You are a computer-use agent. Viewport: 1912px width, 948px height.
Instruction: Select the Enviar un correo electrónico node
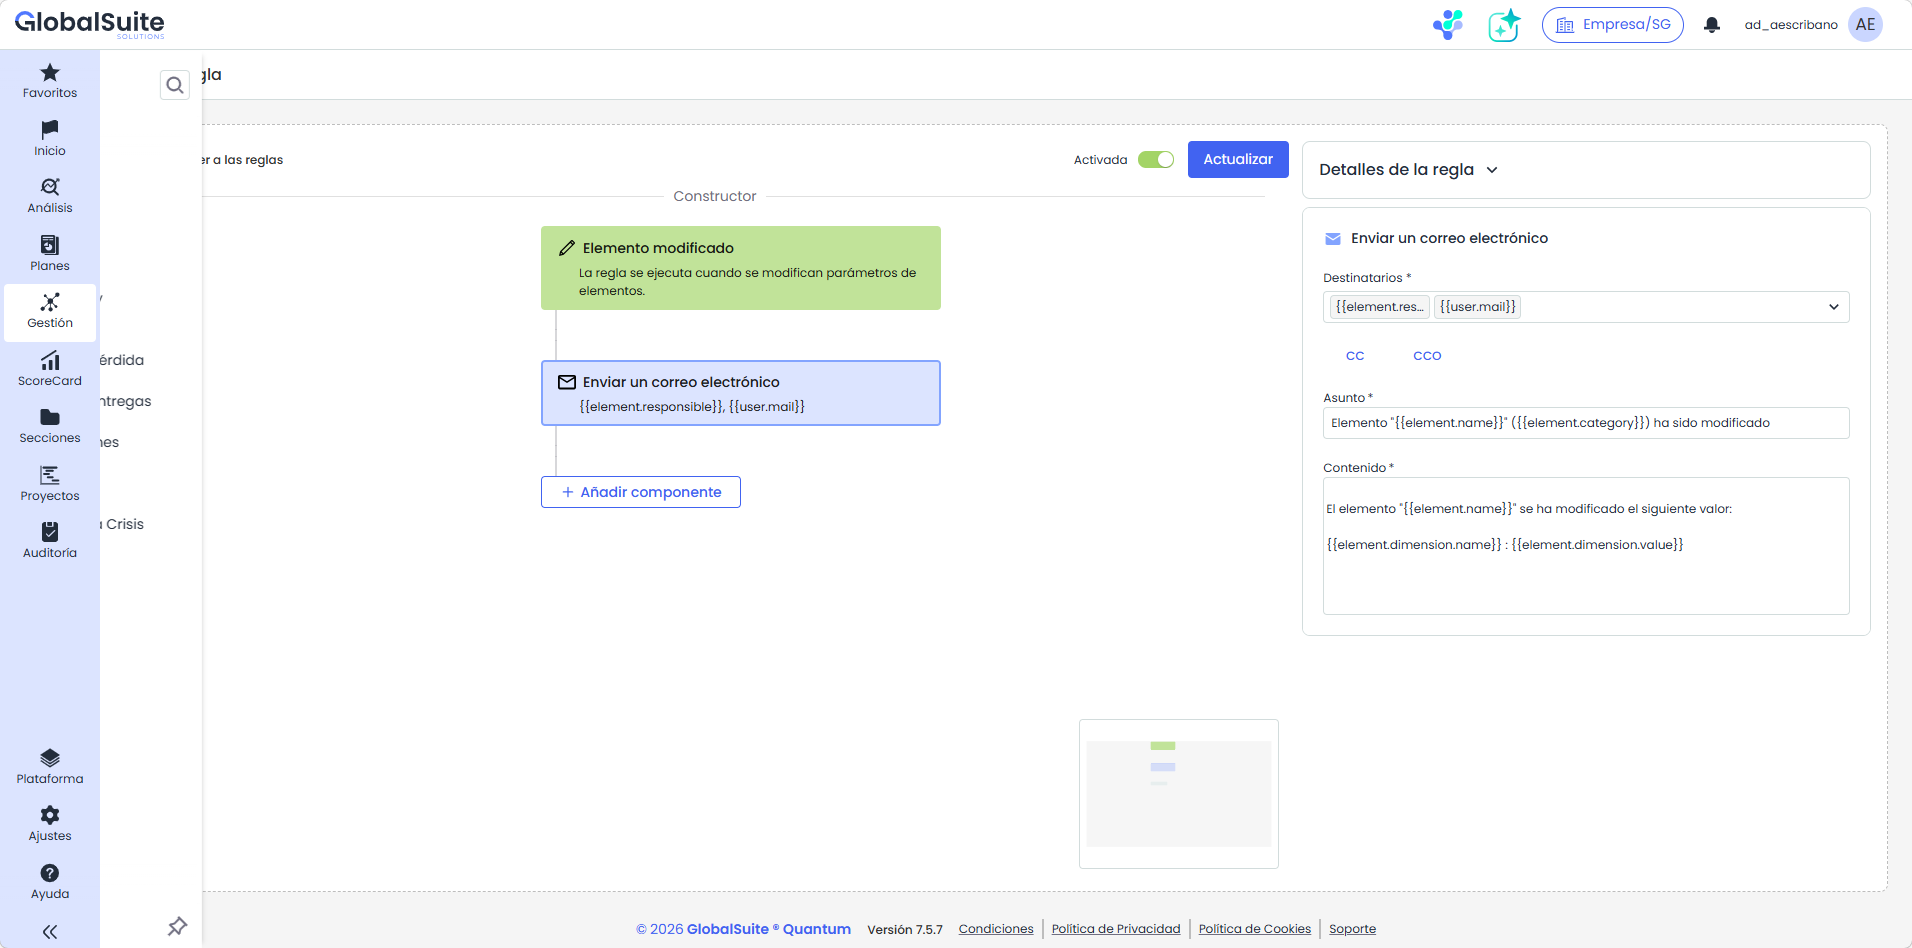tap(741, 393)
